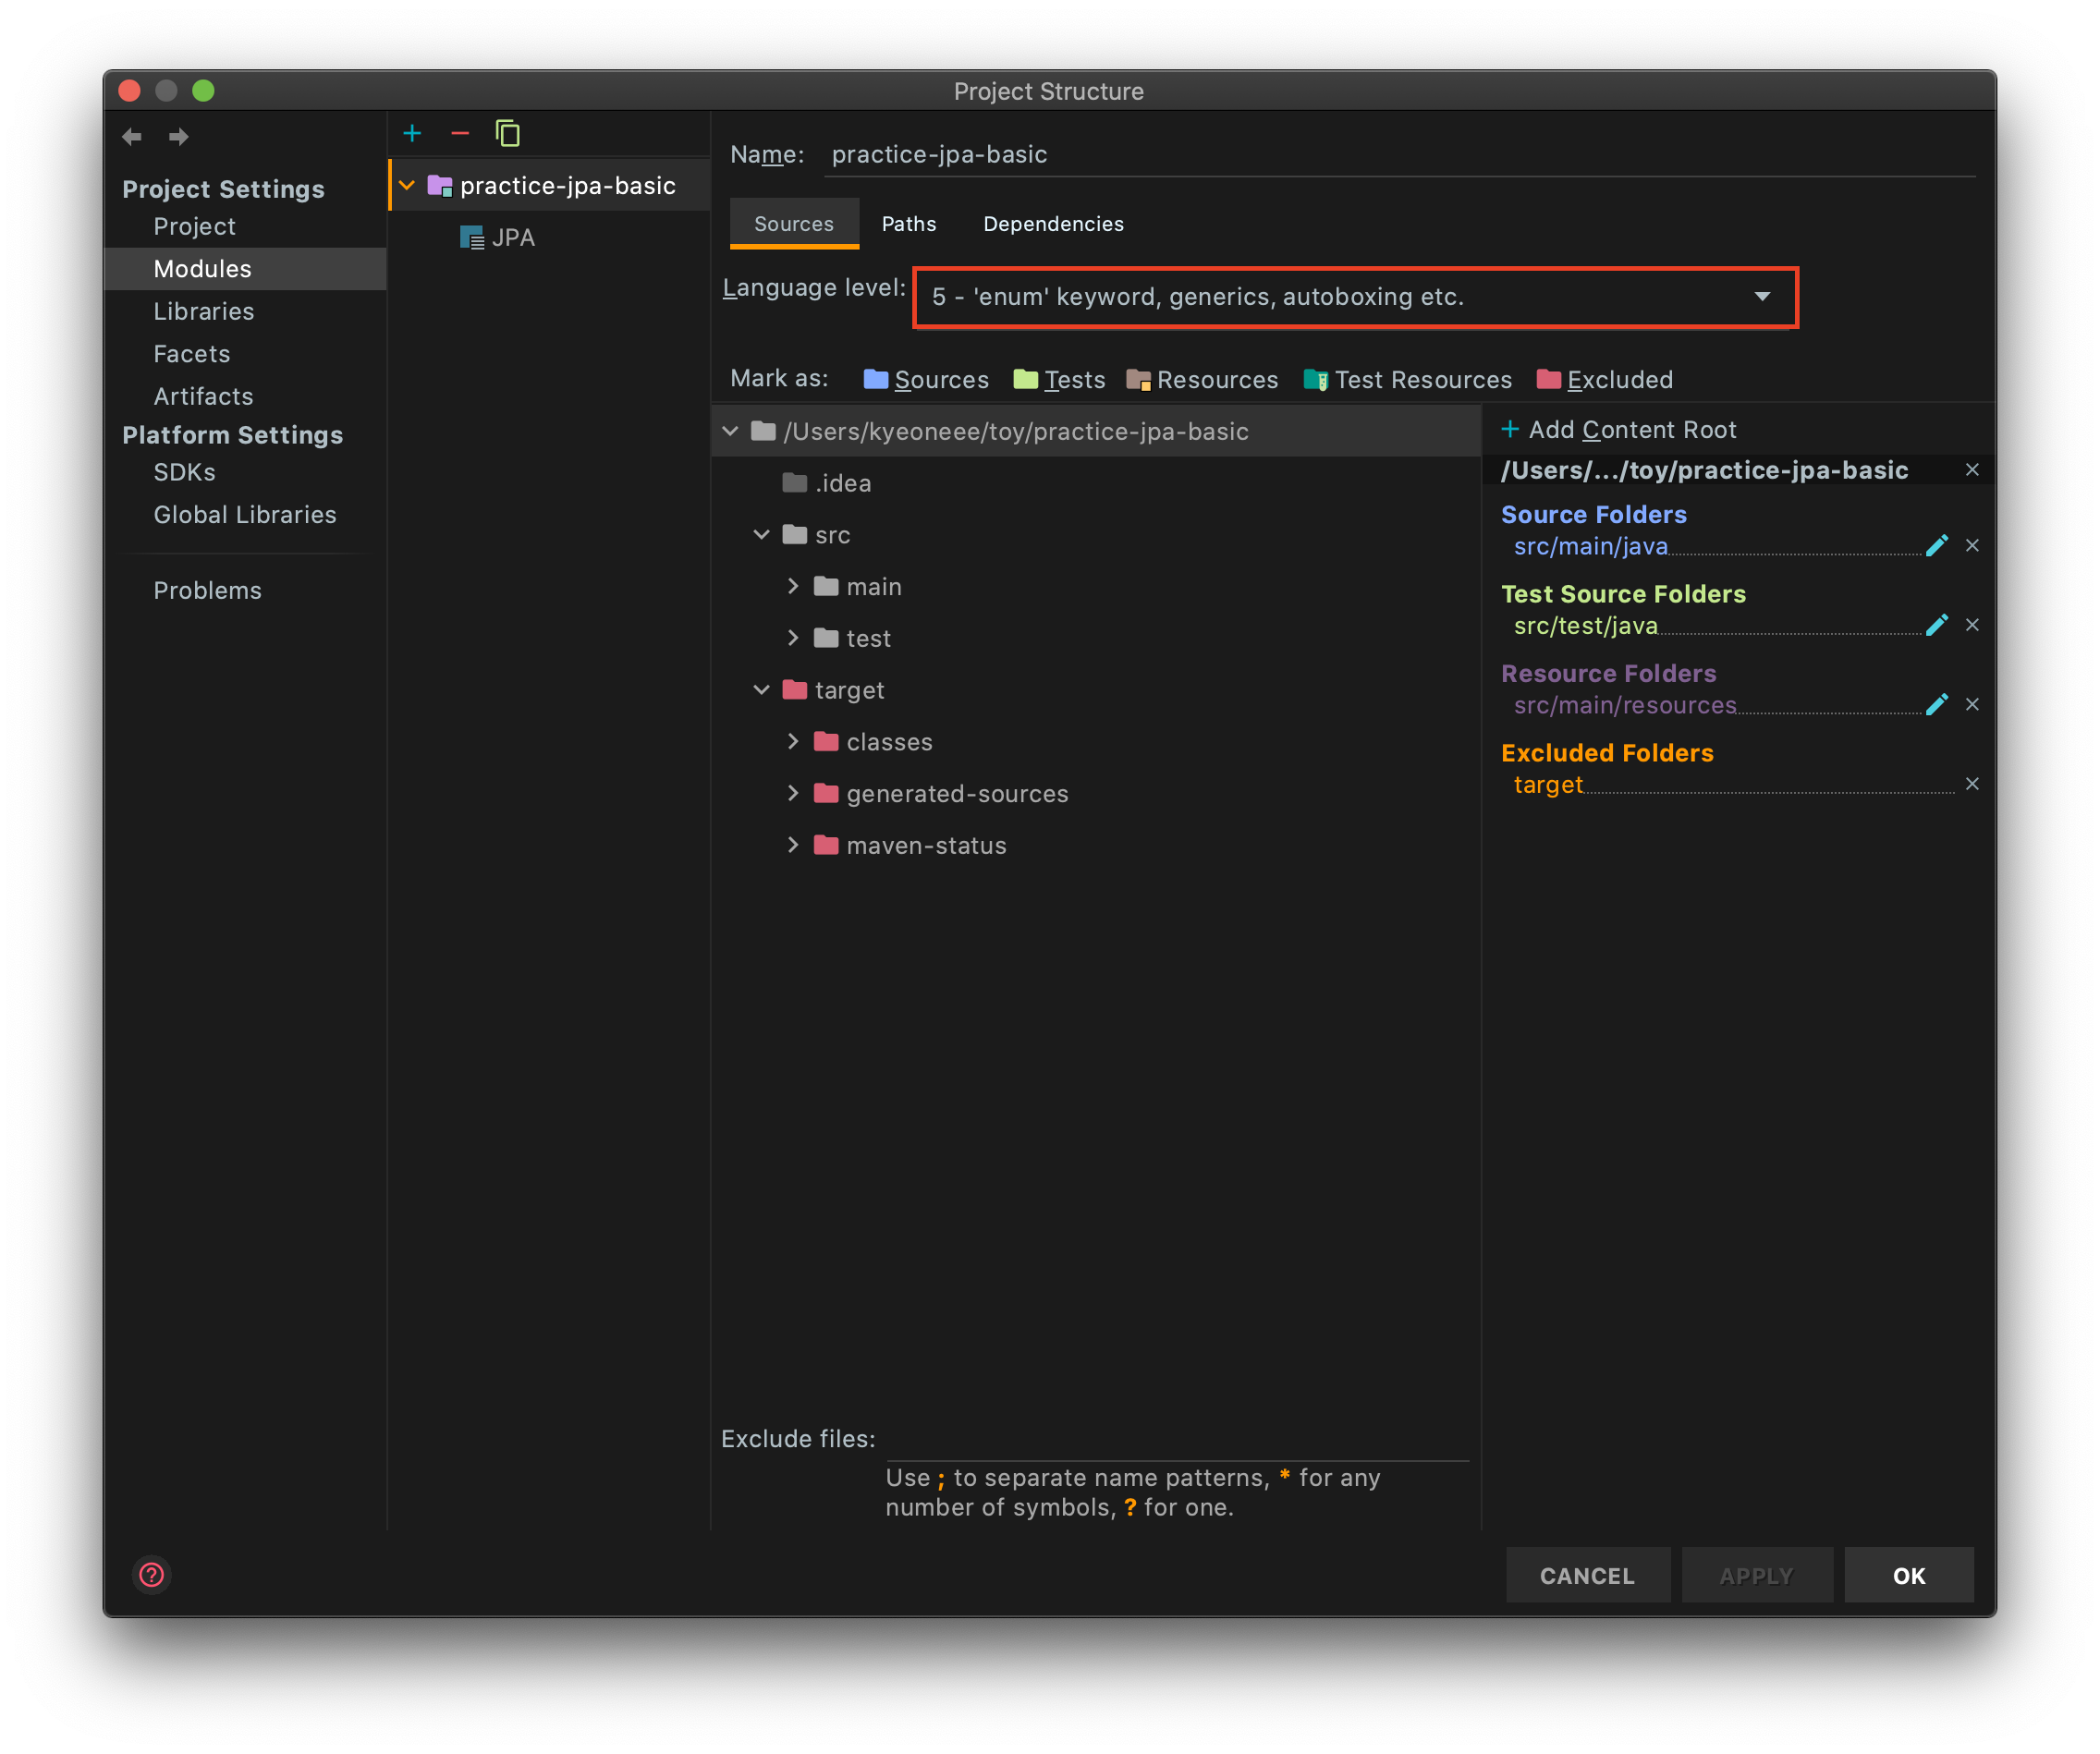Expand the main folder in tree

793,586
